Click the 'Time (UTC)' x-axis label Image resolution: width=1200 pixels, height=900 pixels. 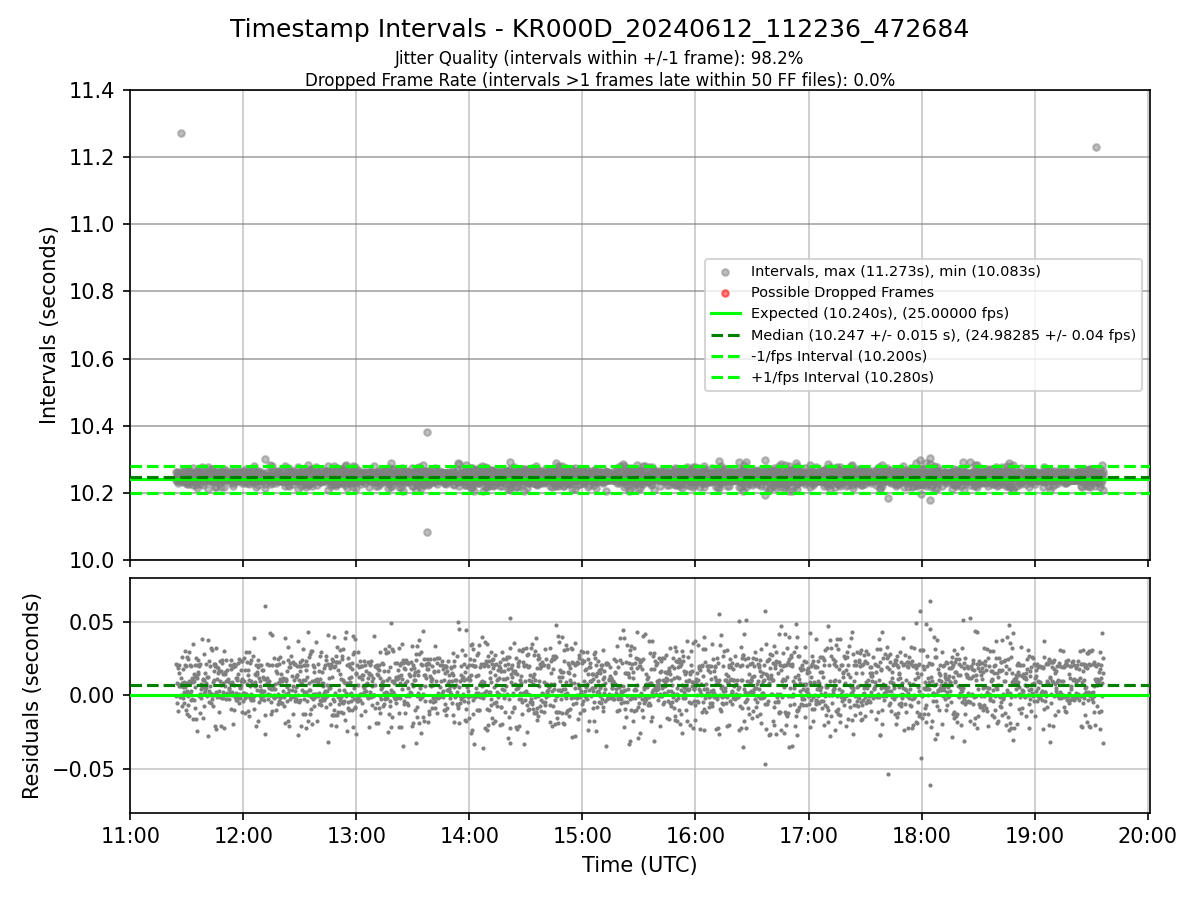(x=639, y=864)
